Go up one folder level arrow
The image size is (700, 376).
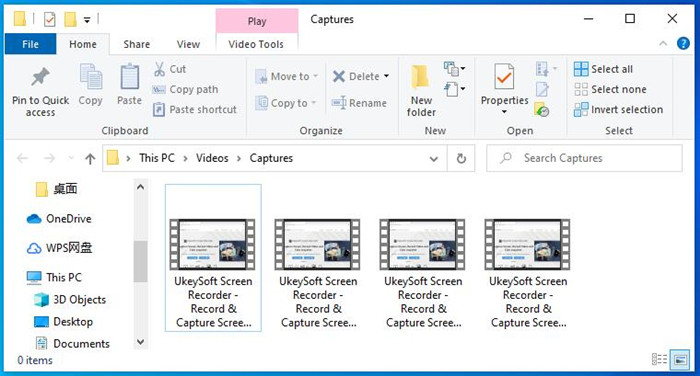(x=90, y=159)
